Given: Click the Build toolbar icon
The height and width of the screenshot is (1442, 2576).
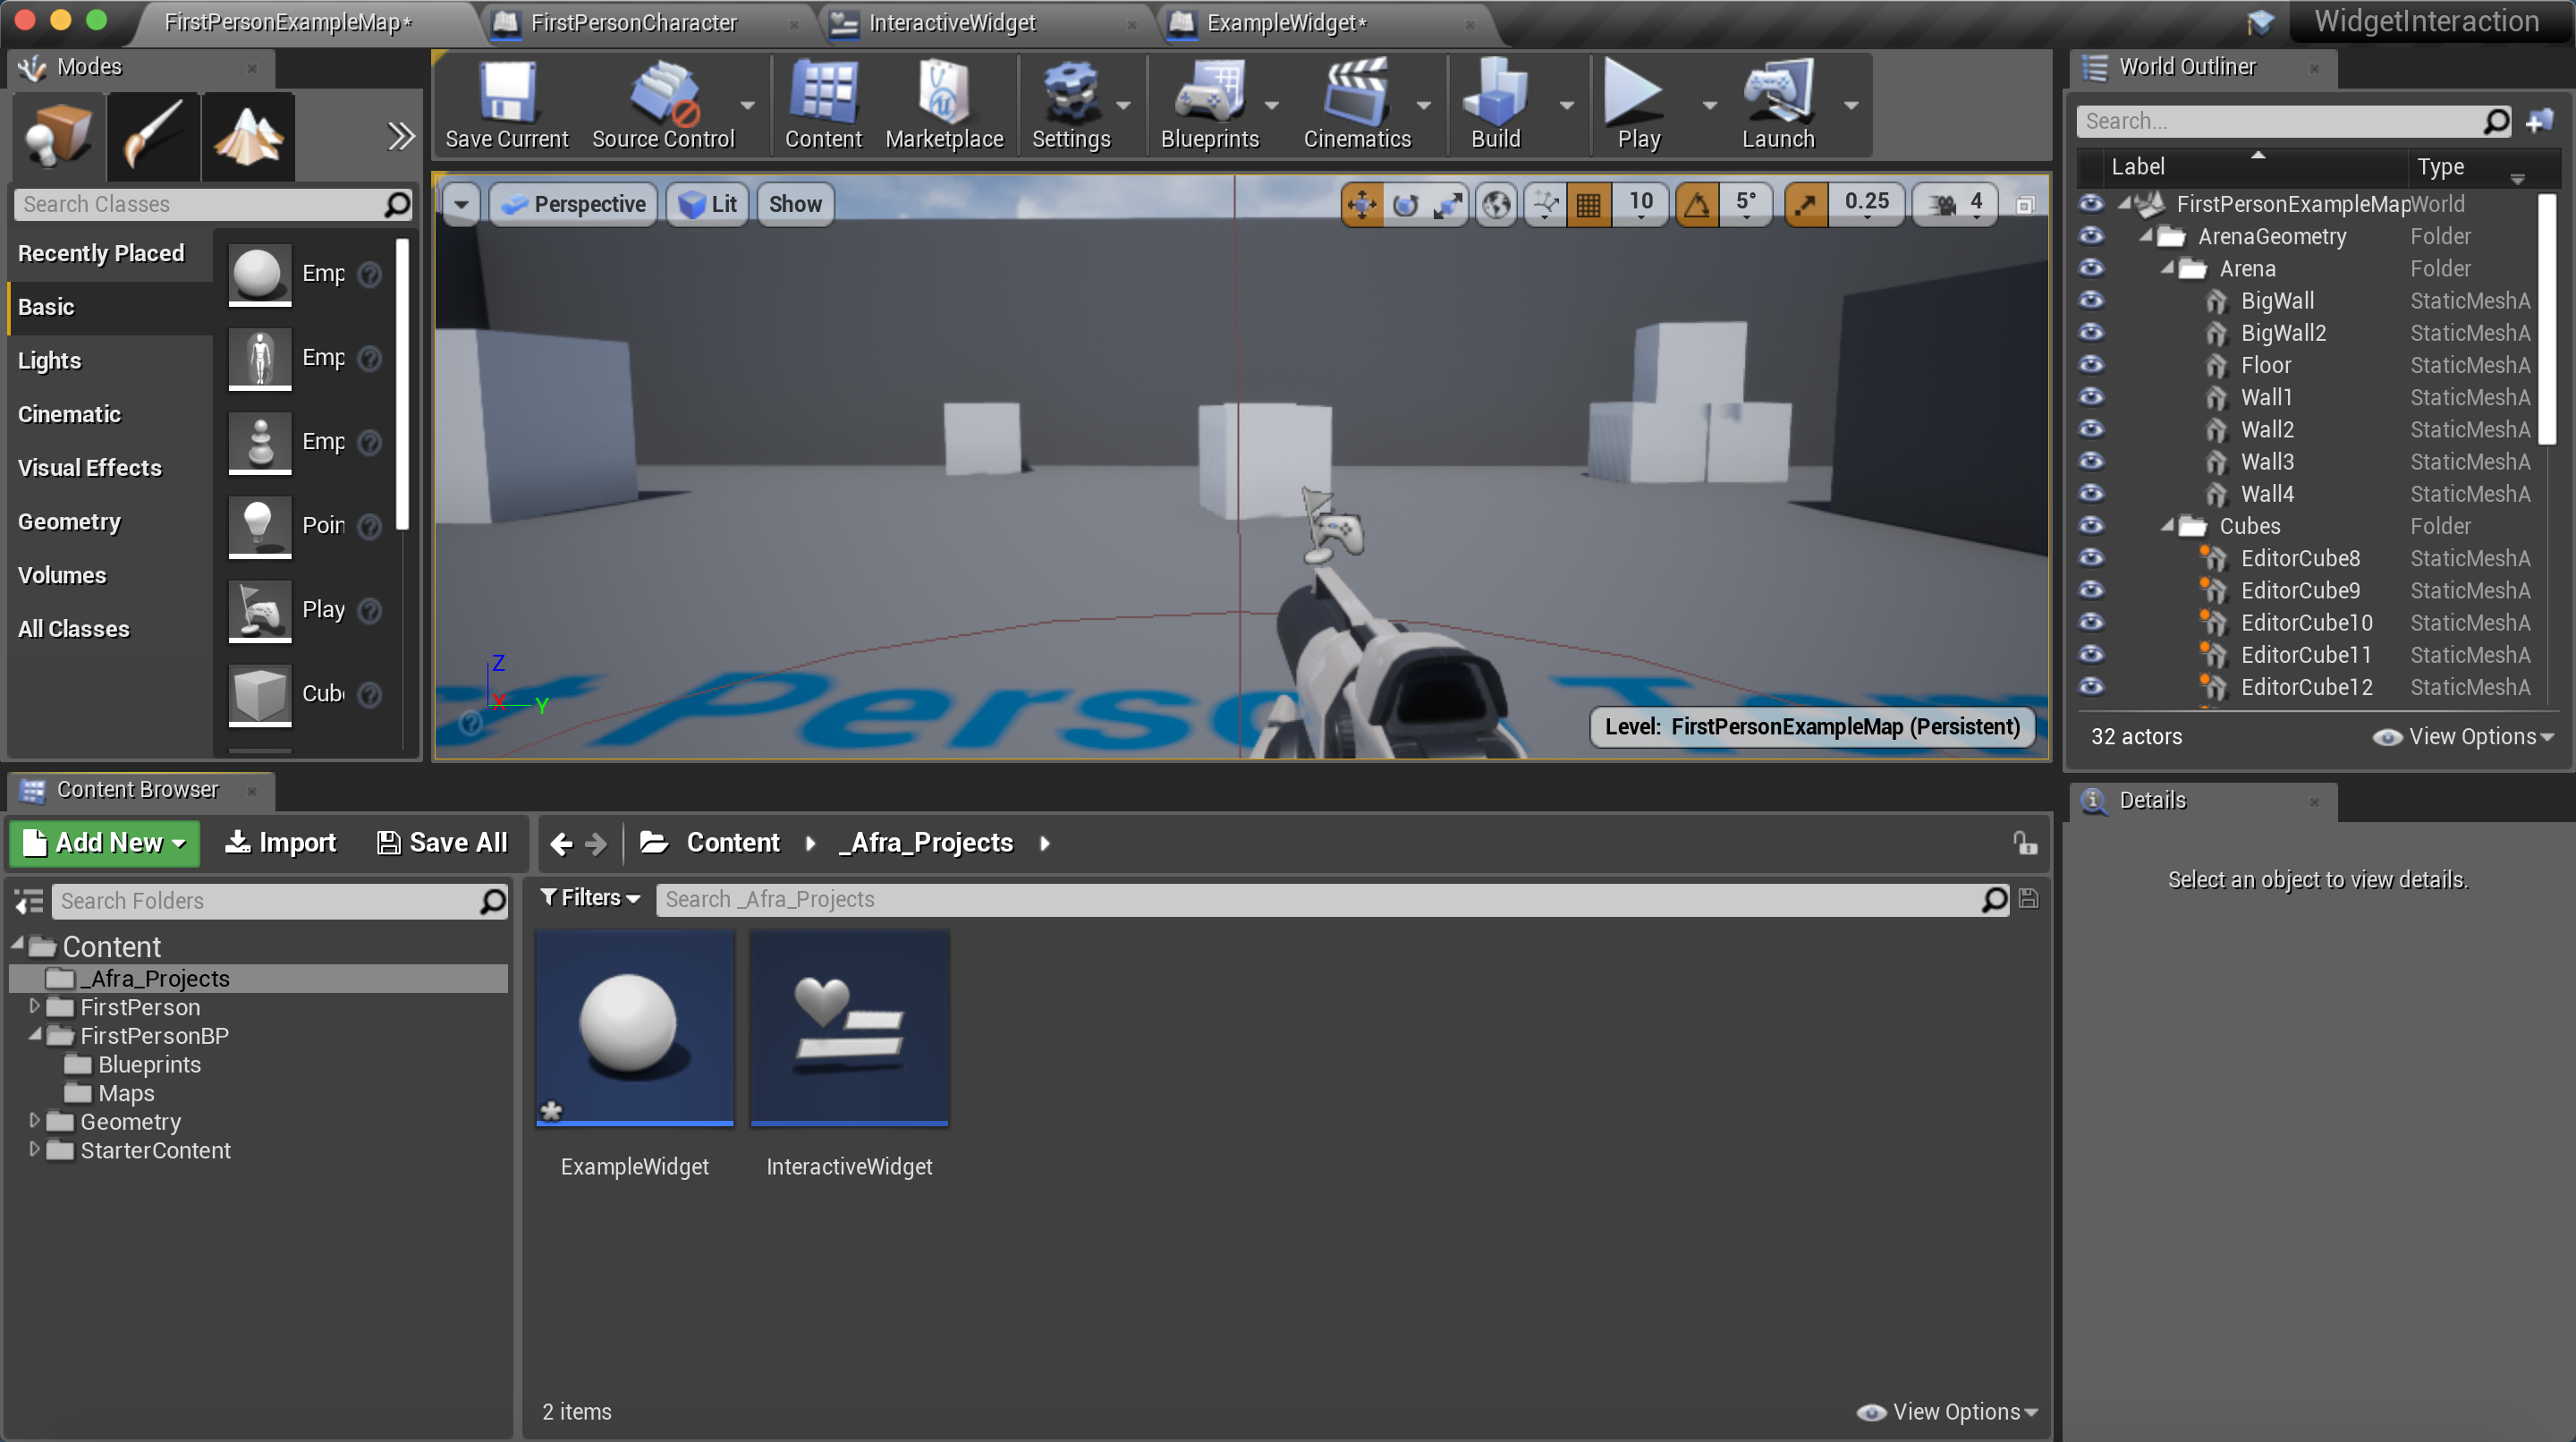Looking at the screenshot, I should click(1495, 103).
